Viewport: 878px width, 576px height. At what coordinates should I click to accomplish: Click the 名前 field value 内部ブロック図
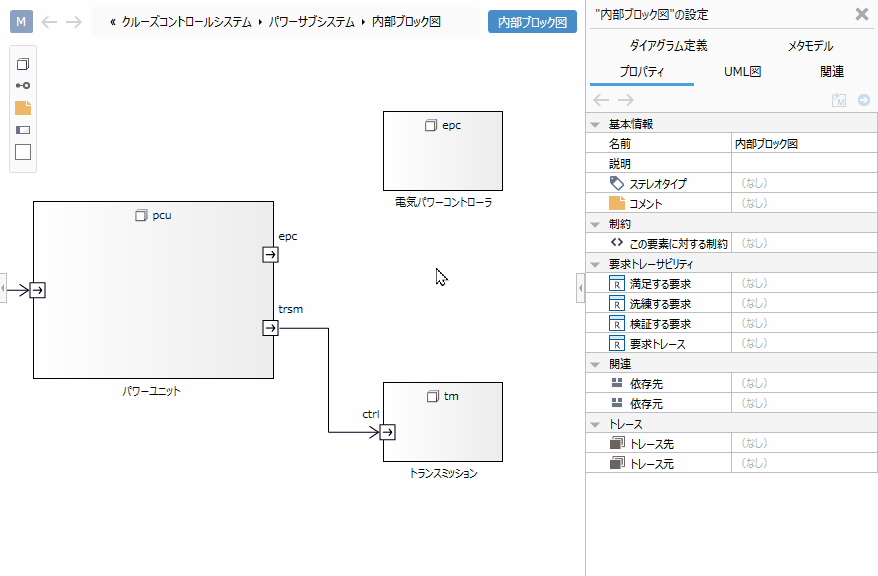pos(803,144)
